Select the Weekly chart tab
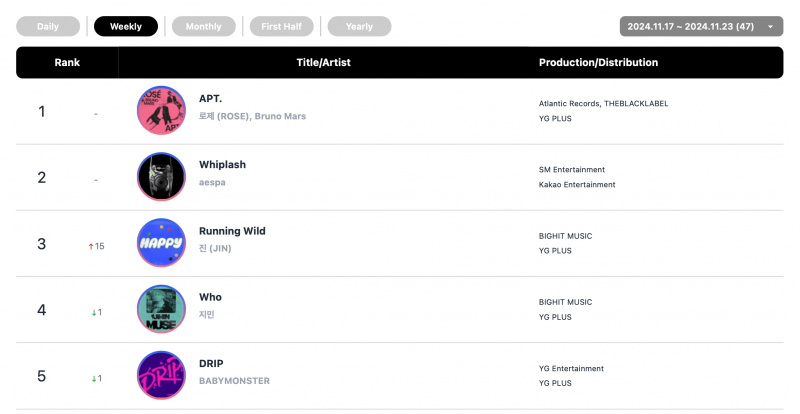Screen dimensions: 800x414 126,27
